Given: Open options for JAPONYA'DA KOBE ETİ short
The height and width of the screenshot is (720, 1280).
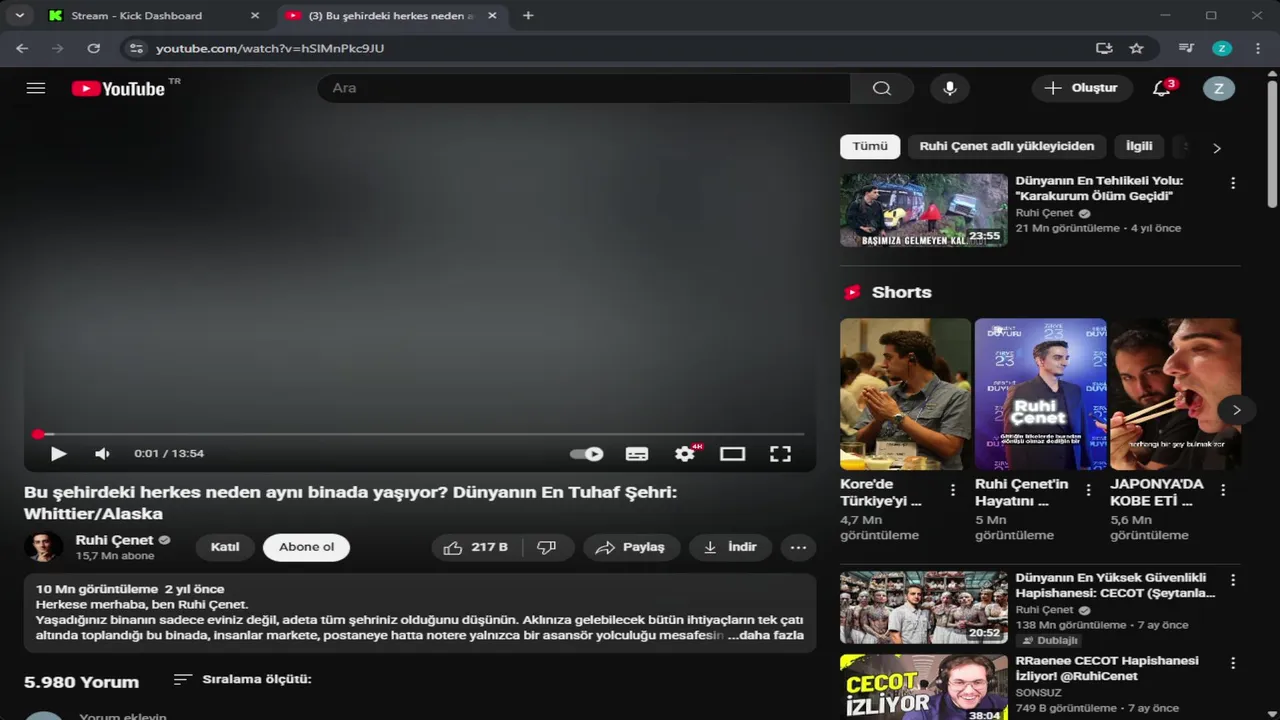Looking at the screenshot, I should 1223,490.
